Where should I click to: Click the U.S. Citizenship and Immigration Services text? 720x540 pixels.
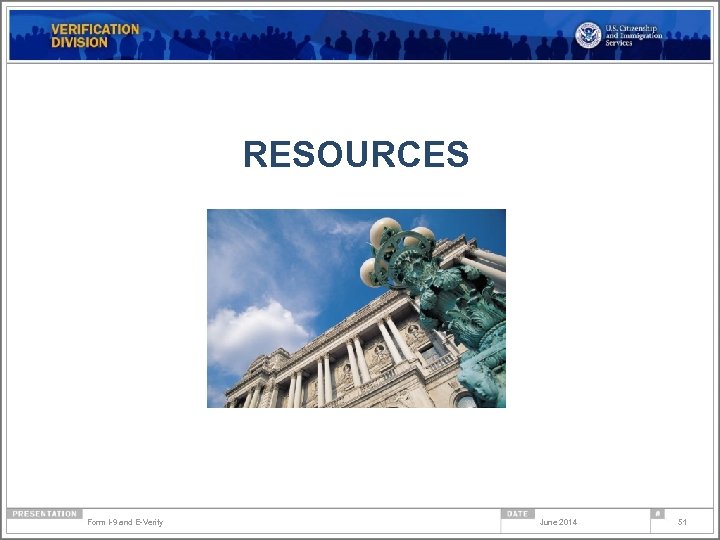point(633,35)
